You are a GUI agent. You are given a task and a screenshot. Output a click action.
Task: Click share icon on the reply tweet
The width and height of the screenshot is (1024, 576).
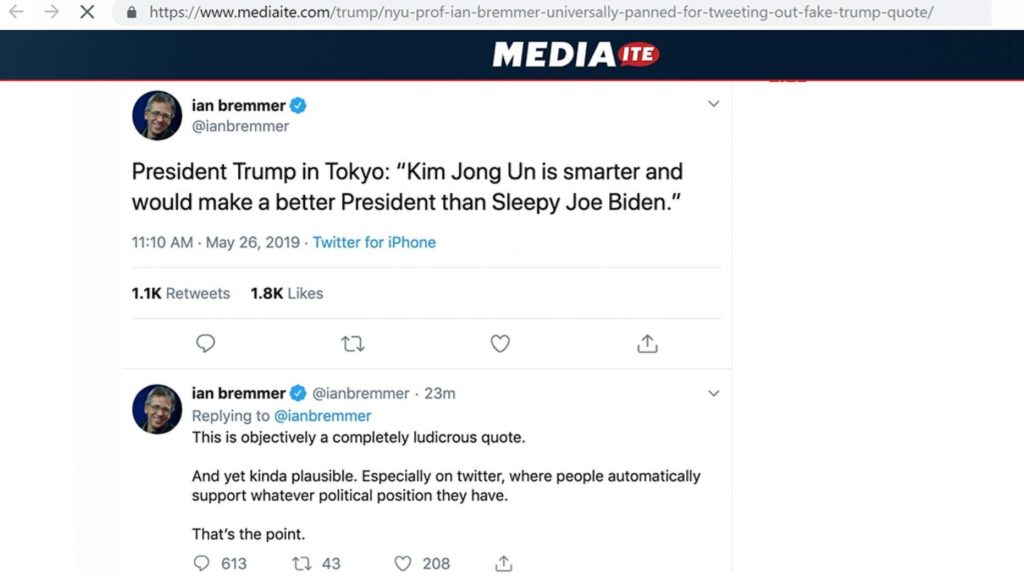pos(504,563)
